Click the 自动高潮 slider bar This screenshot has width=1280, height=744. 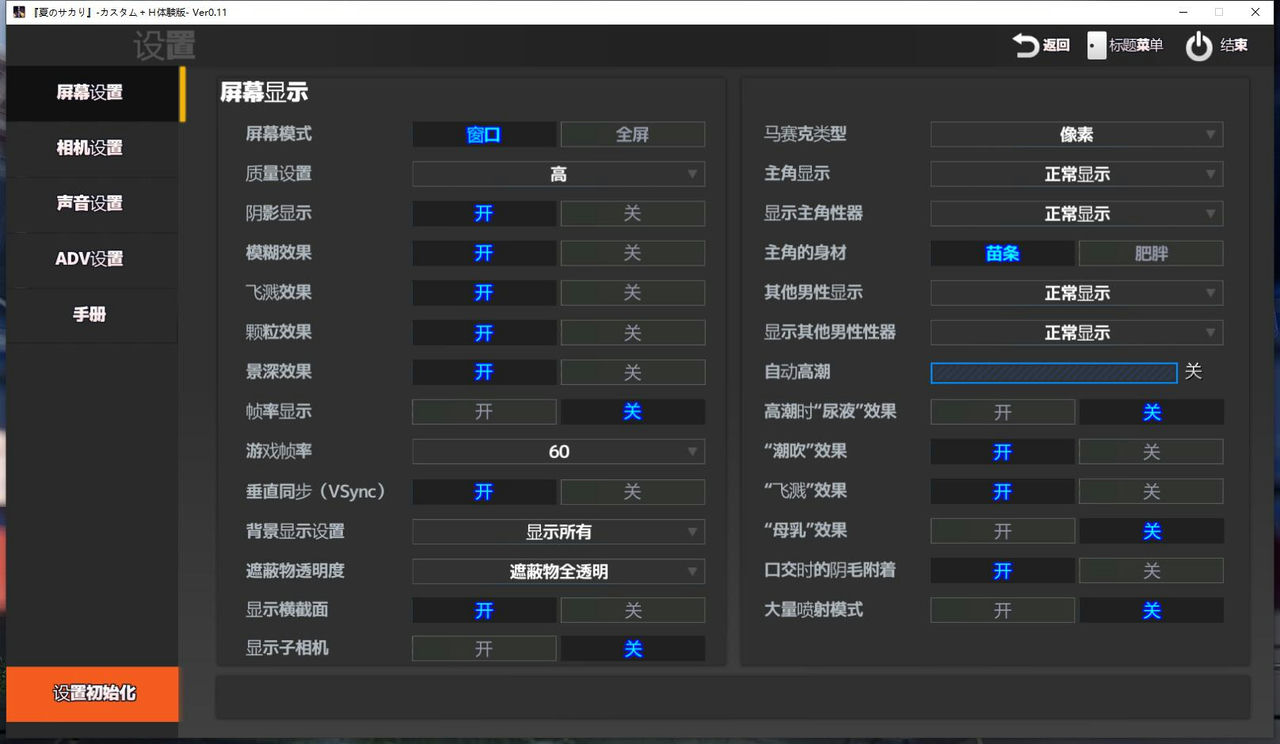pyautogui.click(x=1053, y=372)
